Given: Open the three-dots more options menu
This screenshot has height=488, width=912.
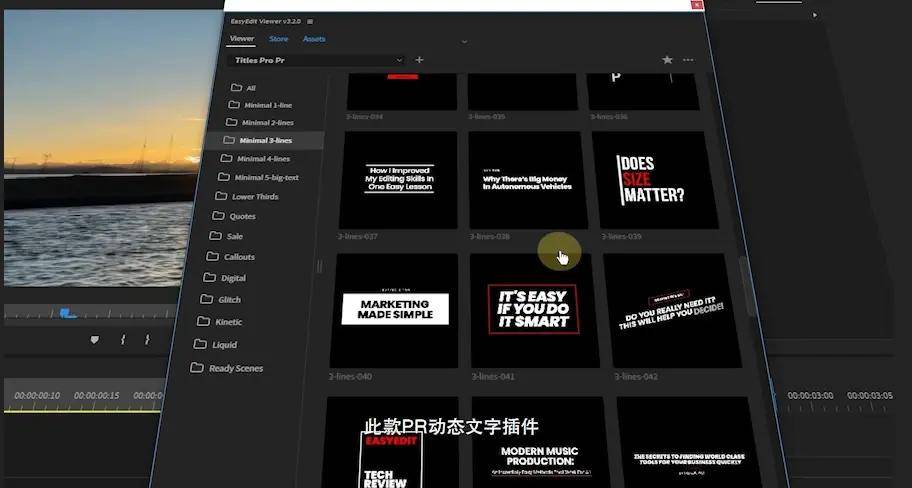Looking at the screenshot, I should pyautogui.click(x=688, y=60).
